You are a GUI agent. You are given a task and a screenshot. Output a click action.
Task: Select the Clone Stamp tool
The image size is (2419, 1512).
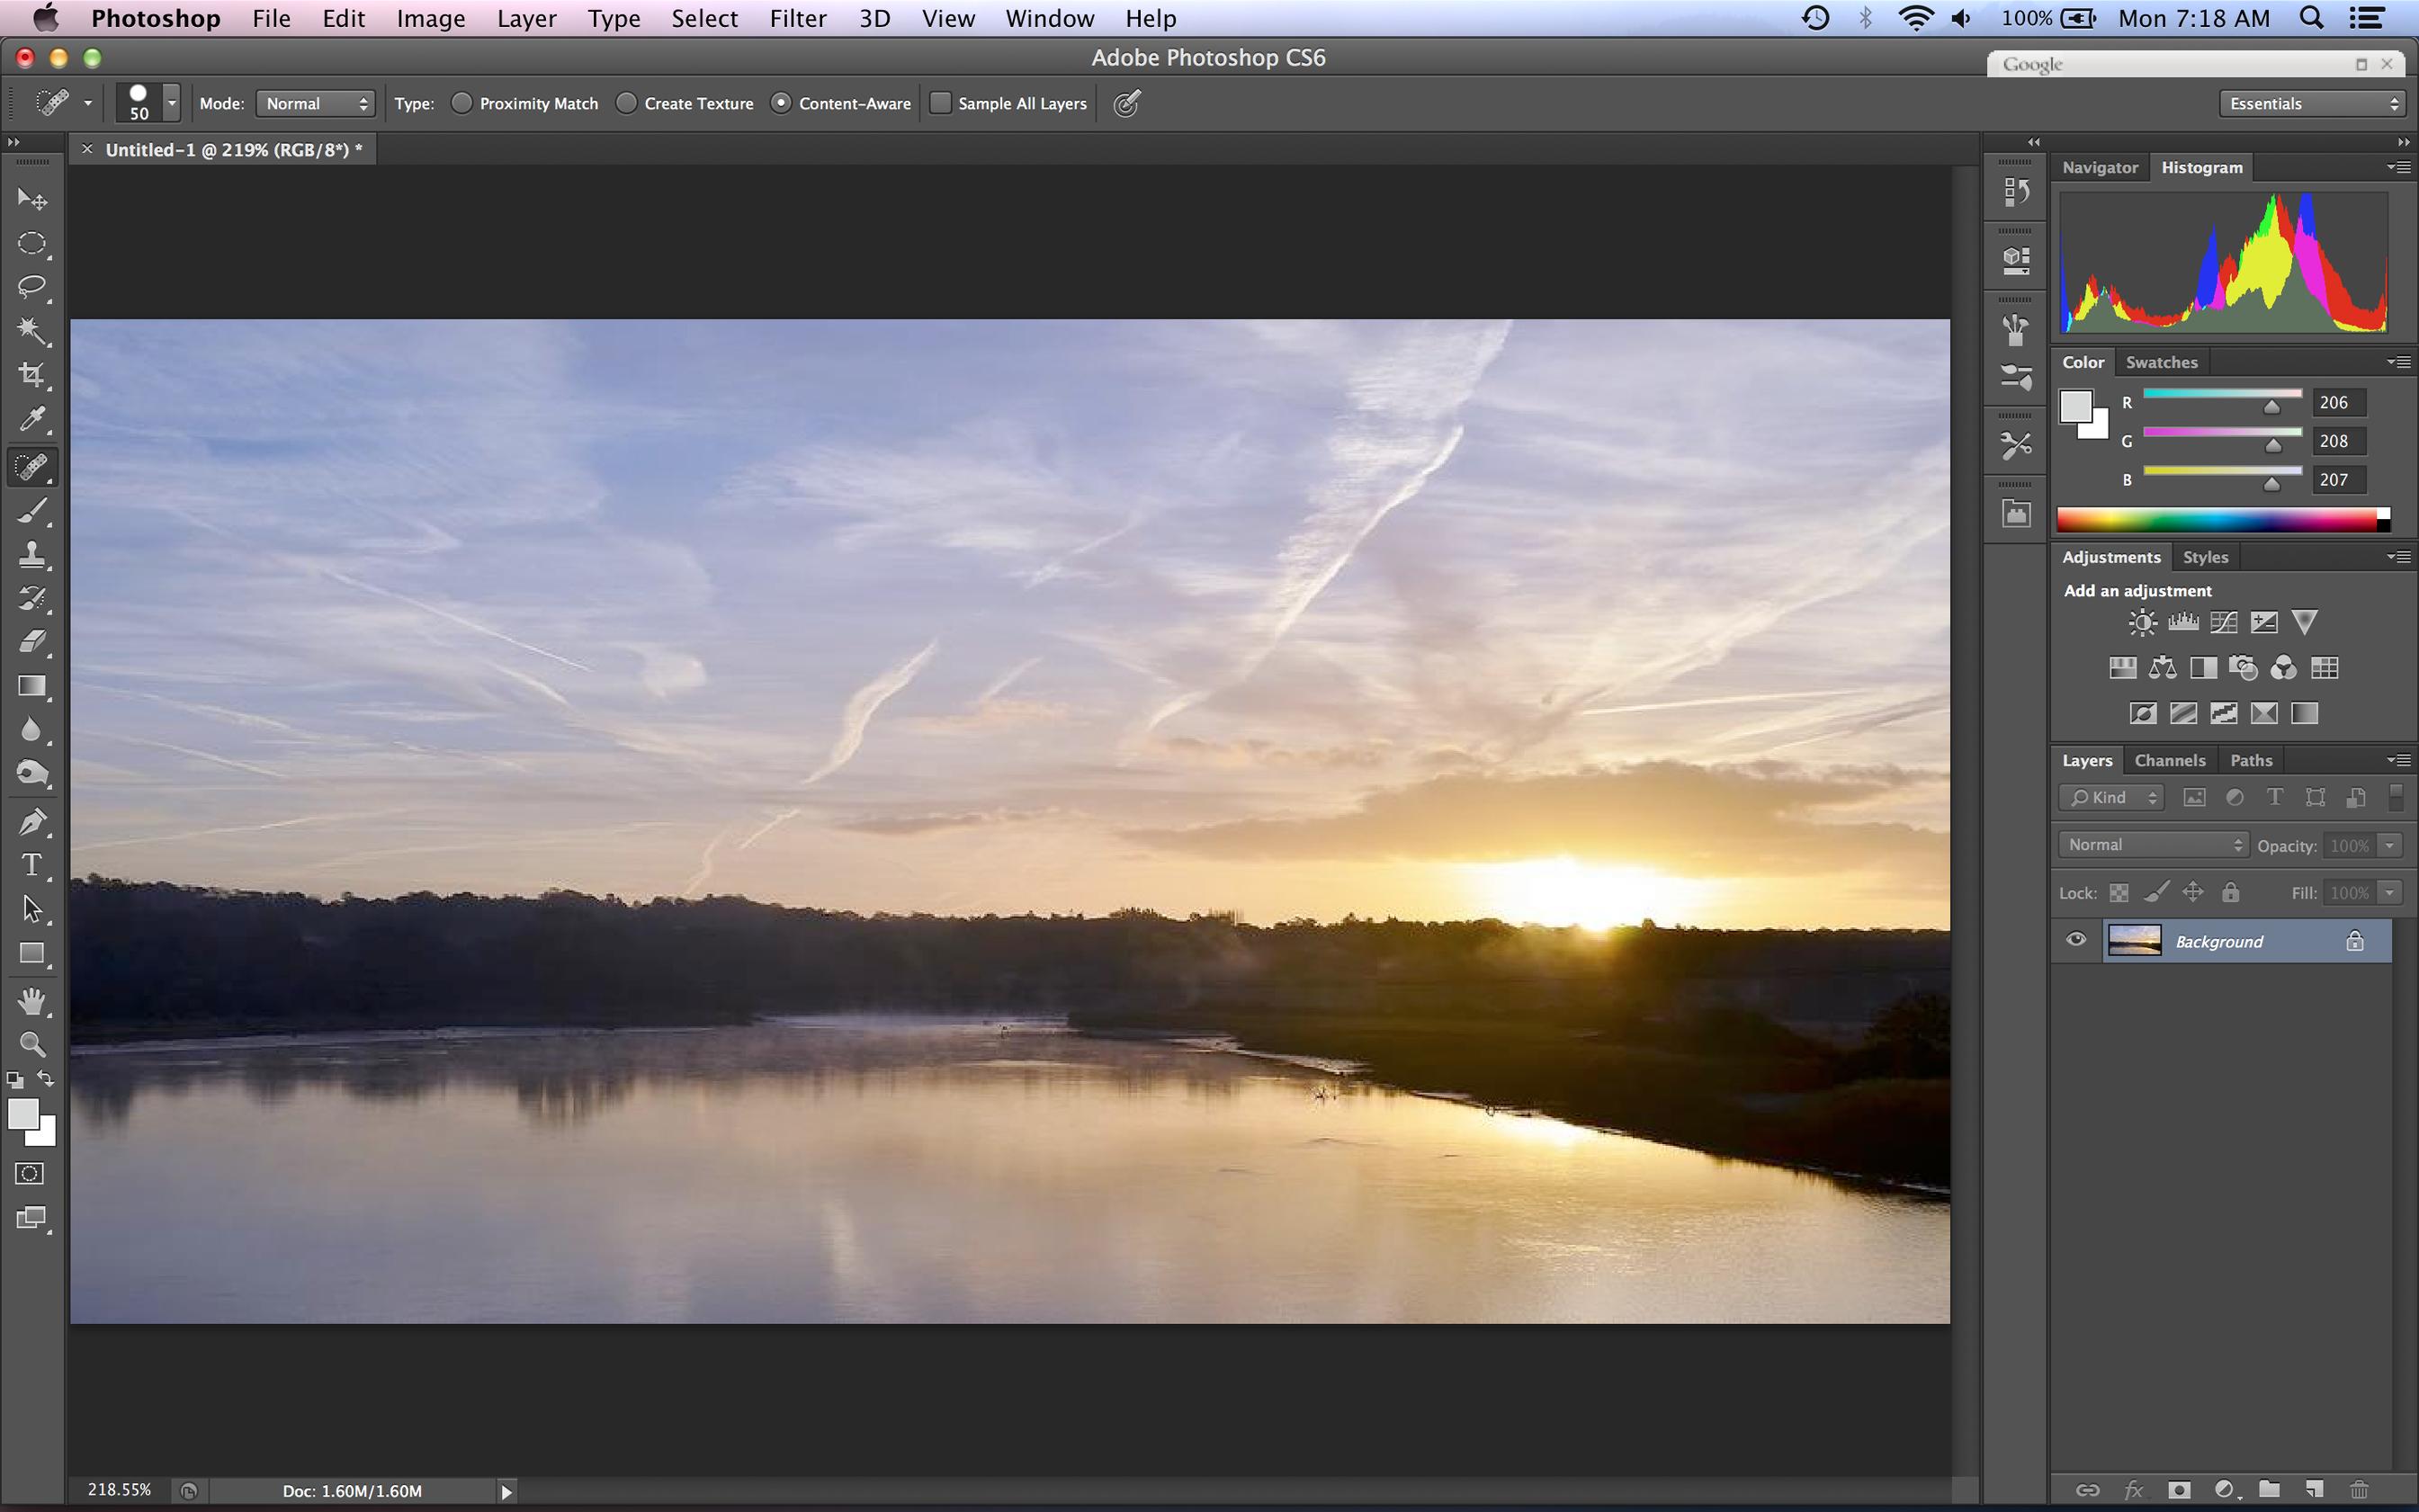(32, 554)
